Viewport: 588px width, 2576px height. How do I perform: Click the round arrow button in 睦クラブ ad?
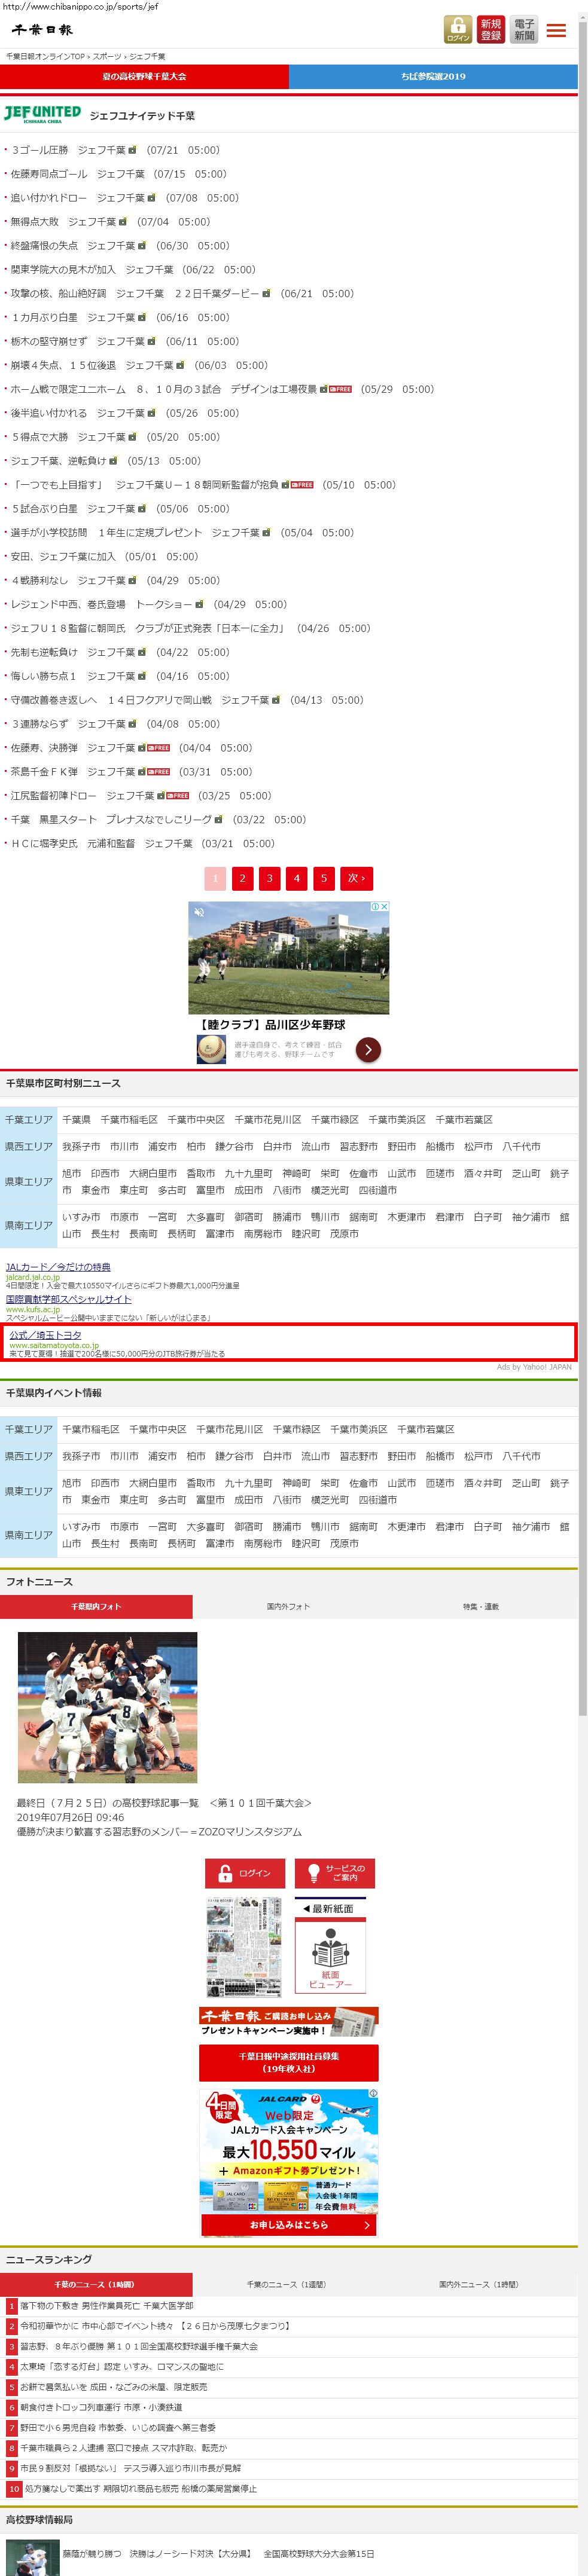point(368,1049)
